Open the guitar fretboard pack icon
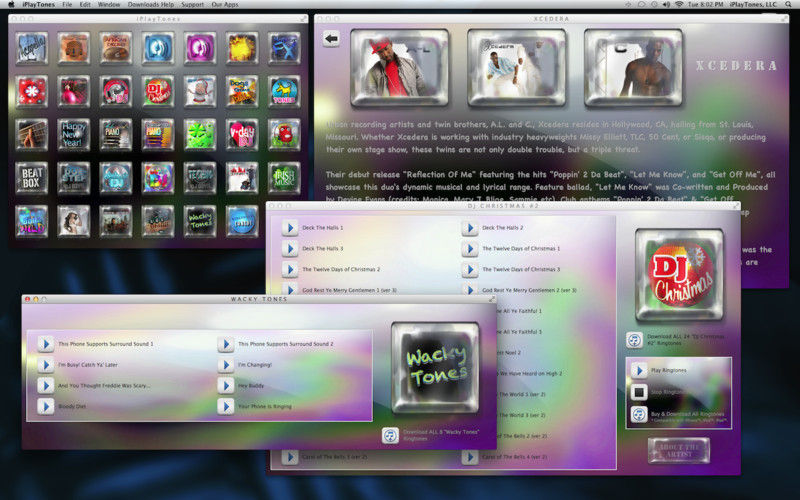 pos(32,135)
